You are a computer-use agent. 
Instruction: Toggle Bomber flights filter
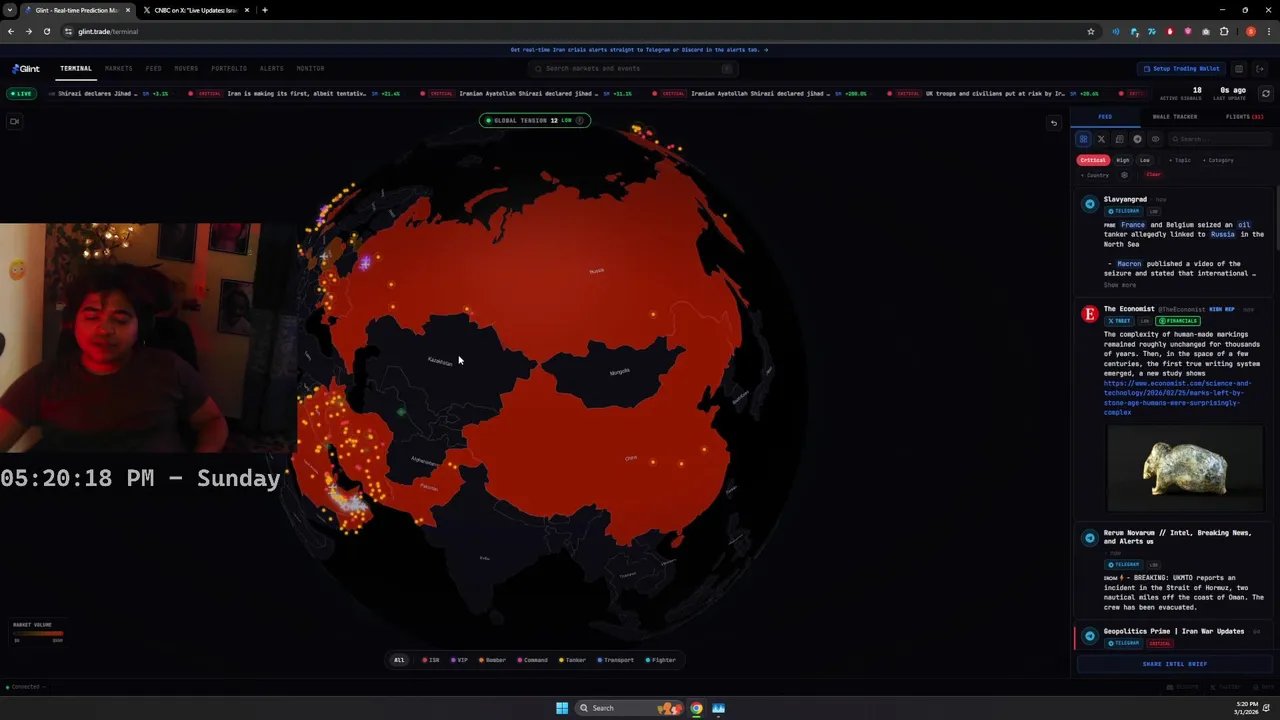(492, 660)
